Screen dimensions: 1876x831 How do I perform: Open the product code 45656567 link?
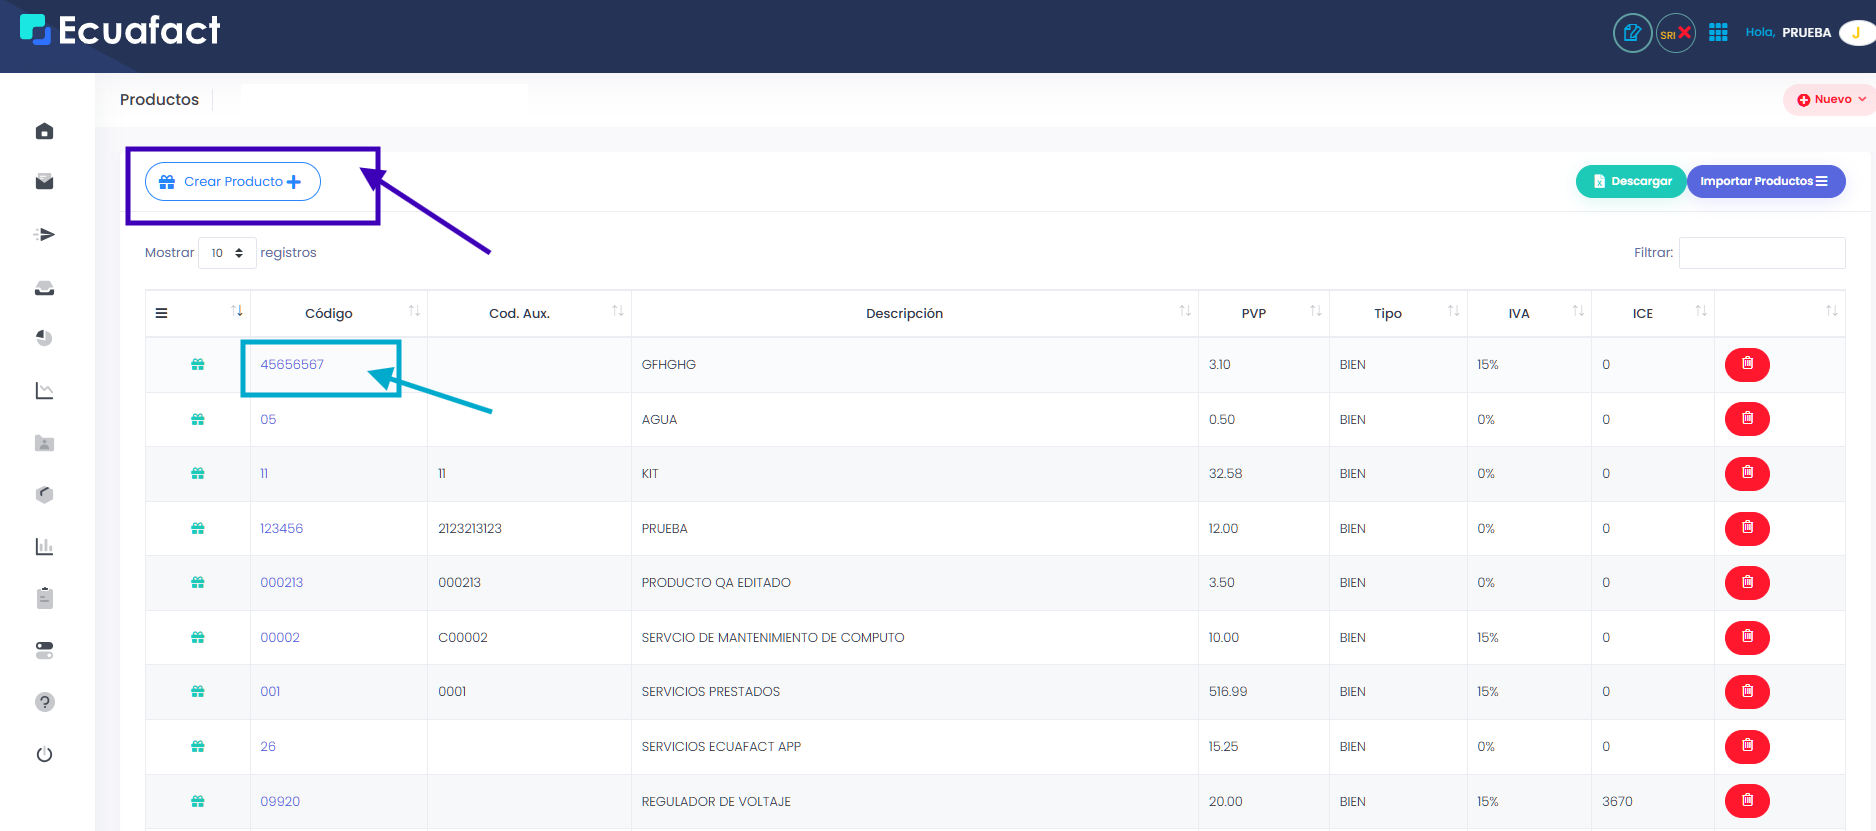(292, 365)
